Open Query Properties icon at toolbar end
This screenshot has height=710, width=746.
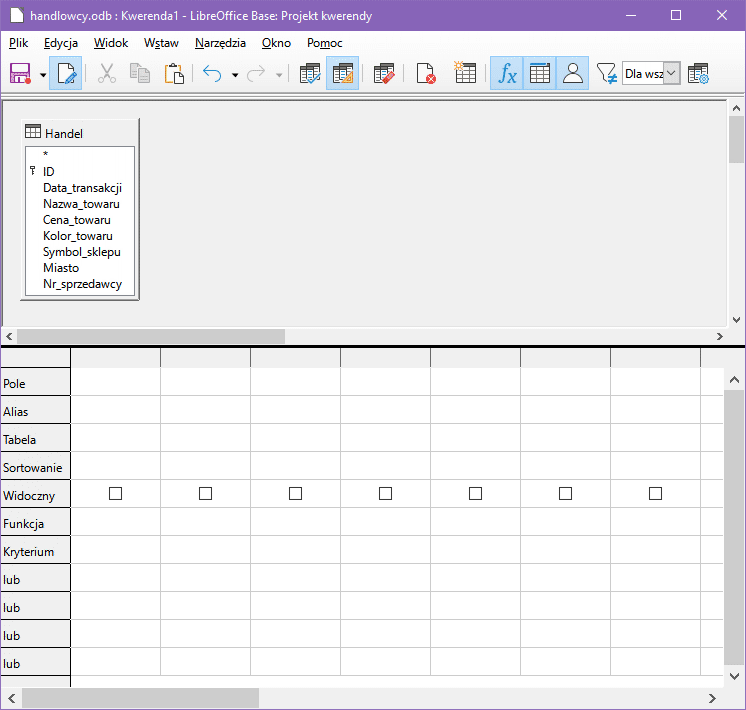click(x=698, y=74)
